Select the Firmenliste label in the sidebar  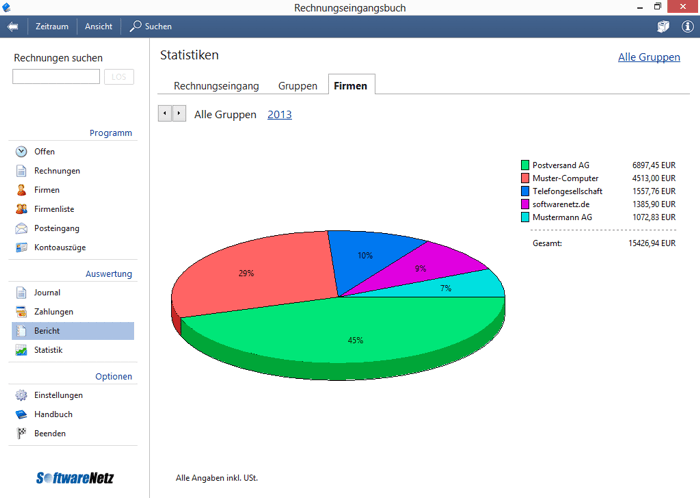click(54, 209)
